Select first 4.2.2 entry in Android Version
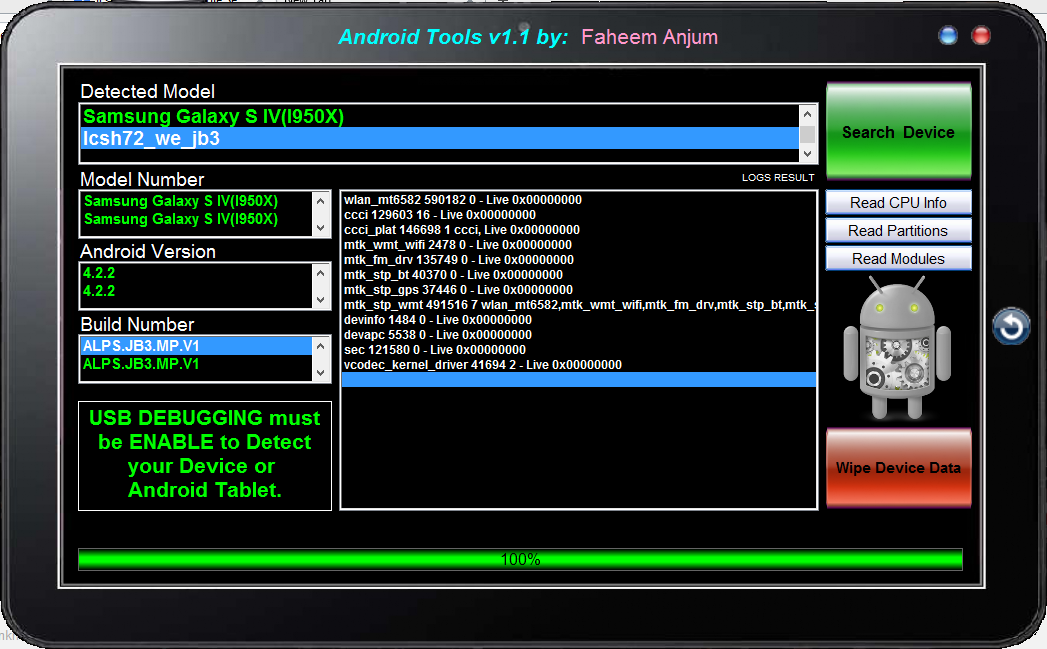Viewport: 1047px width, 649px height. pyautogui.click(x=196, y=273)
